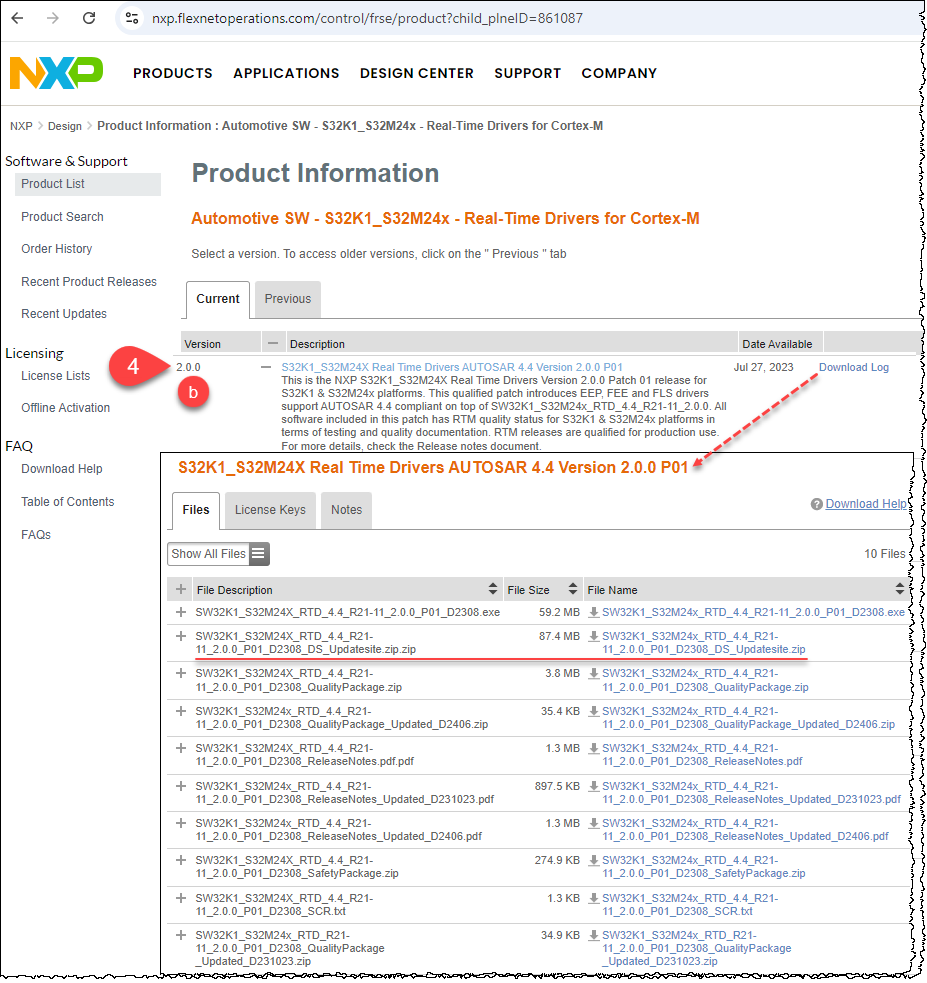Click the NXP logo

tap(56, 73)
